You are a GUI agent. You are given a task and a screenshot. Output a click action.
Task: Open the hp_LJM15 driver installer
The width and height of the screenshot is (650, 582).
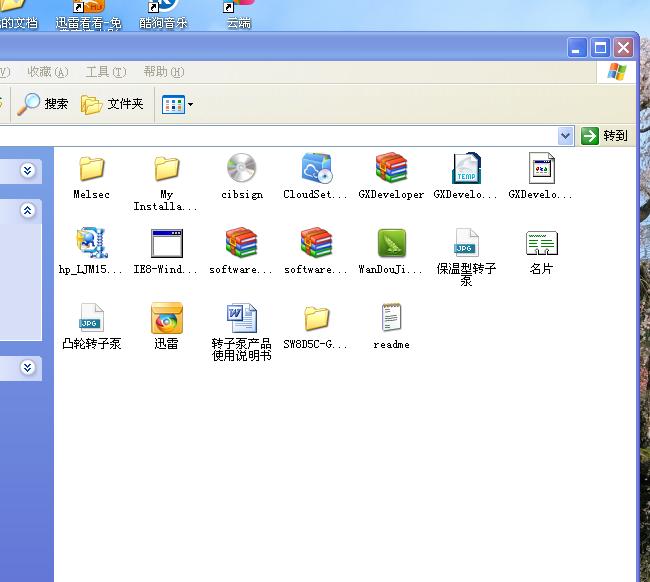(91, 244)
